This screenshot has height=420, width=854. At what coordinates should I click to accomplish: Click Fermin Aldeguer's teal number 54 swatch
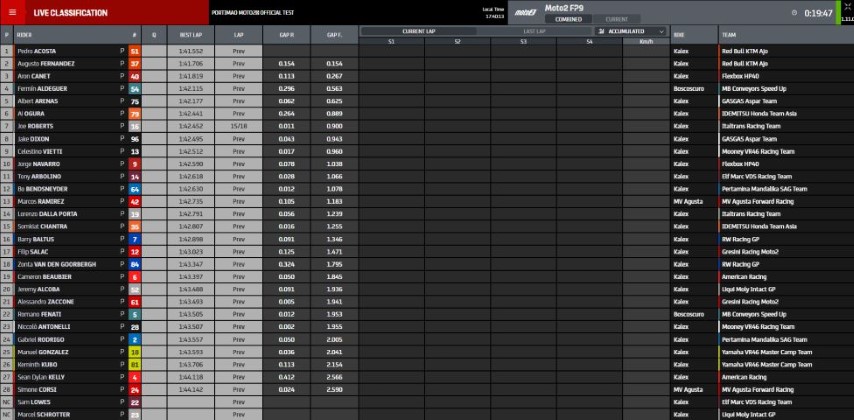134,89
